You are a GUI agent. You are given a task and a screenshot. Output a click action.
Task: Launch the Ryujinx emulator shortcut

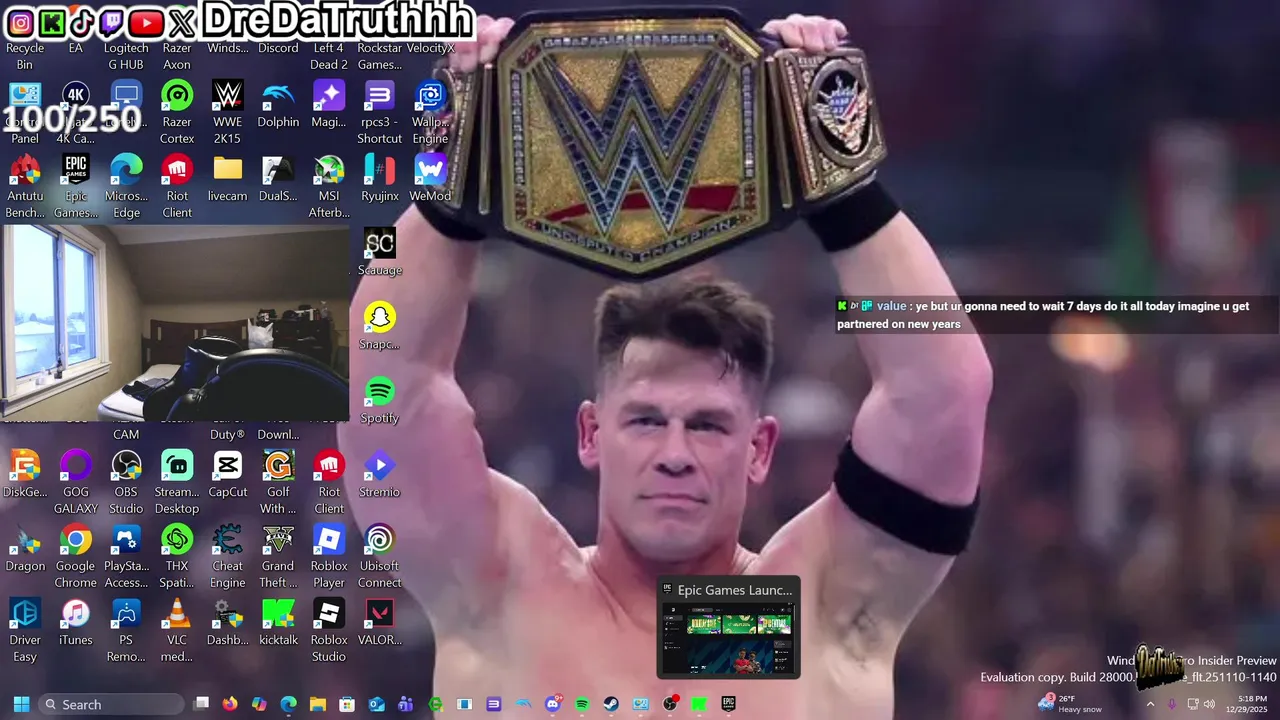click(x=380, y=178)
